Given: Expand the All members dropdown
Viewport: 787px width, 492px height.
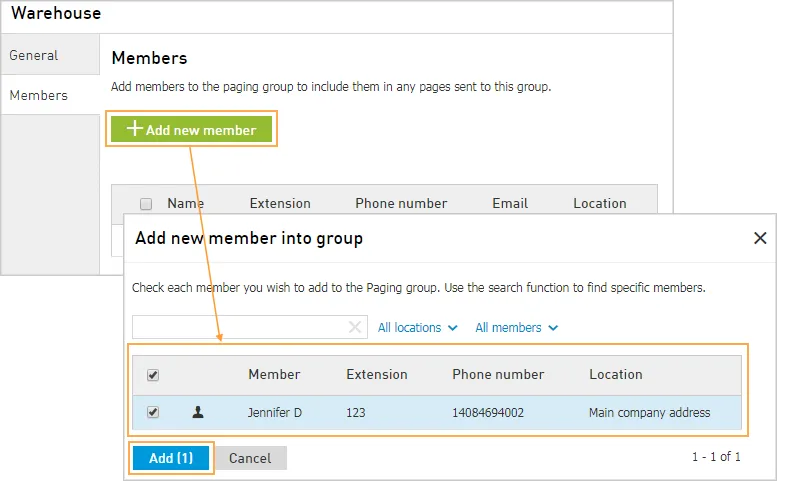Looking at the screenshot, I should click(516, 328).
